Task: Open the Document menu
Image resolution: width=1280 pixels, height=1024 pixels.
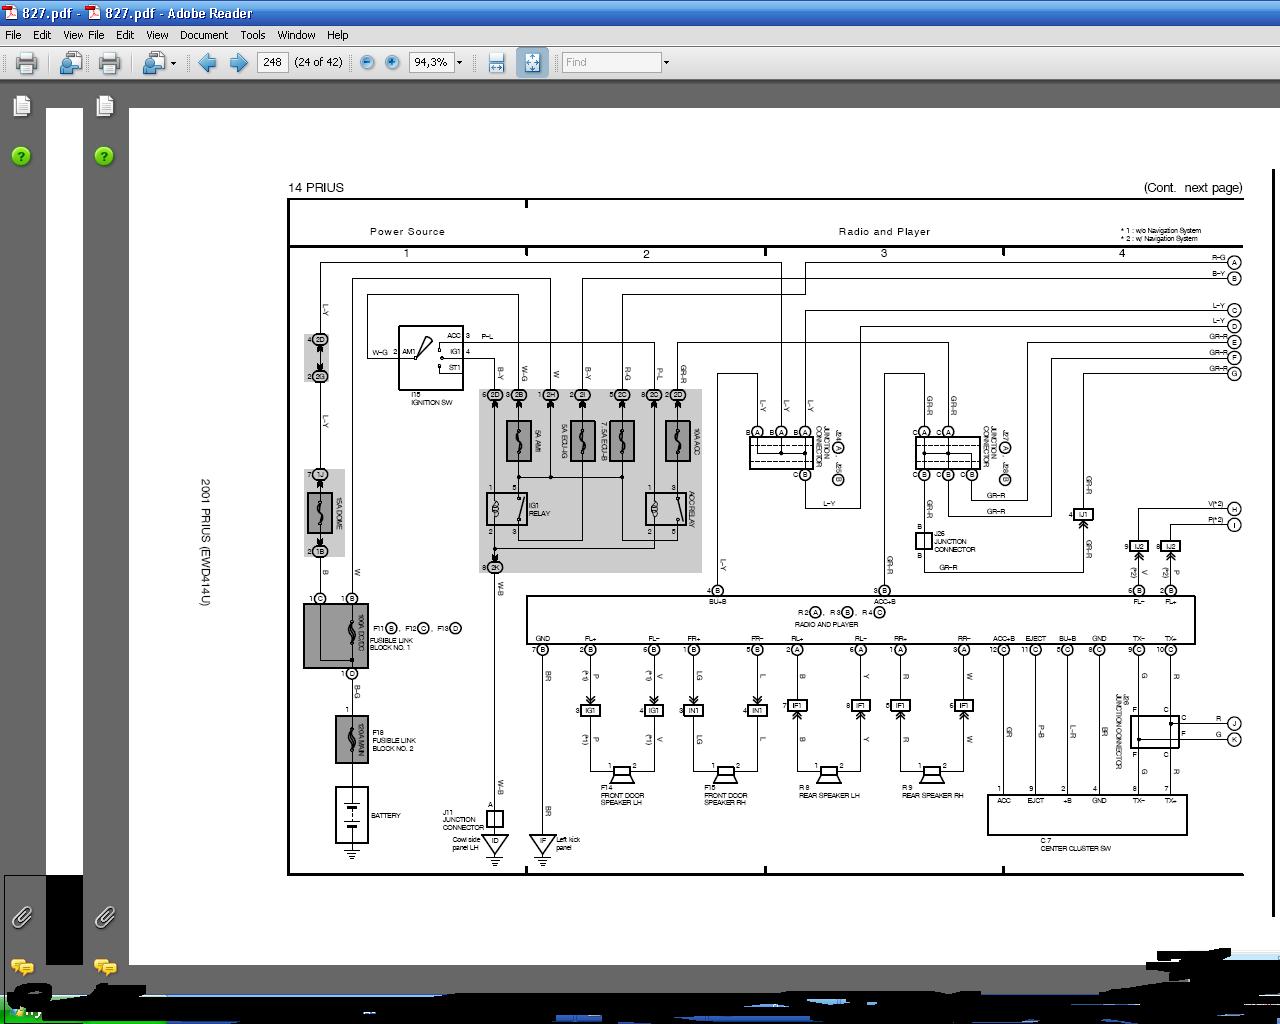Action: tap(204, 34)
